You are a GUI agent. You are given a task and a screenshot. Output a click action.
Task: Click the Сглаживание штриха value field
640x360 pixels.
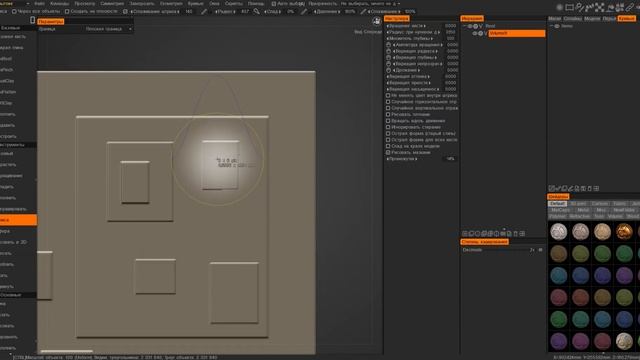(x=189, y=11)
